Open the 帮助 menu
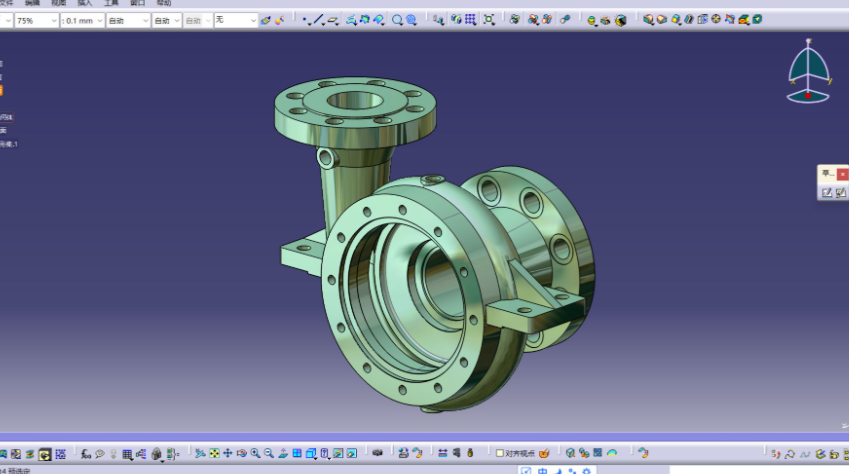 [164, 3]
